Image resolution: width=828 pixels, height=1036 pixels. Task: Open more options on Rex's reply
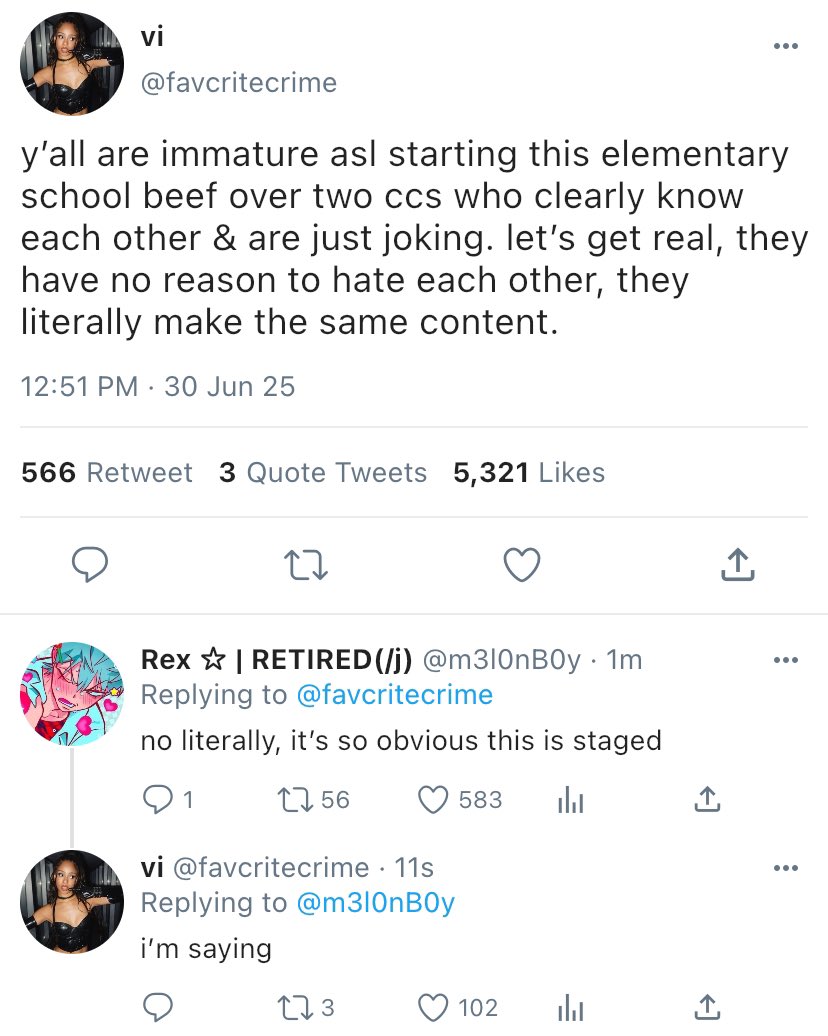coord(786,660)
